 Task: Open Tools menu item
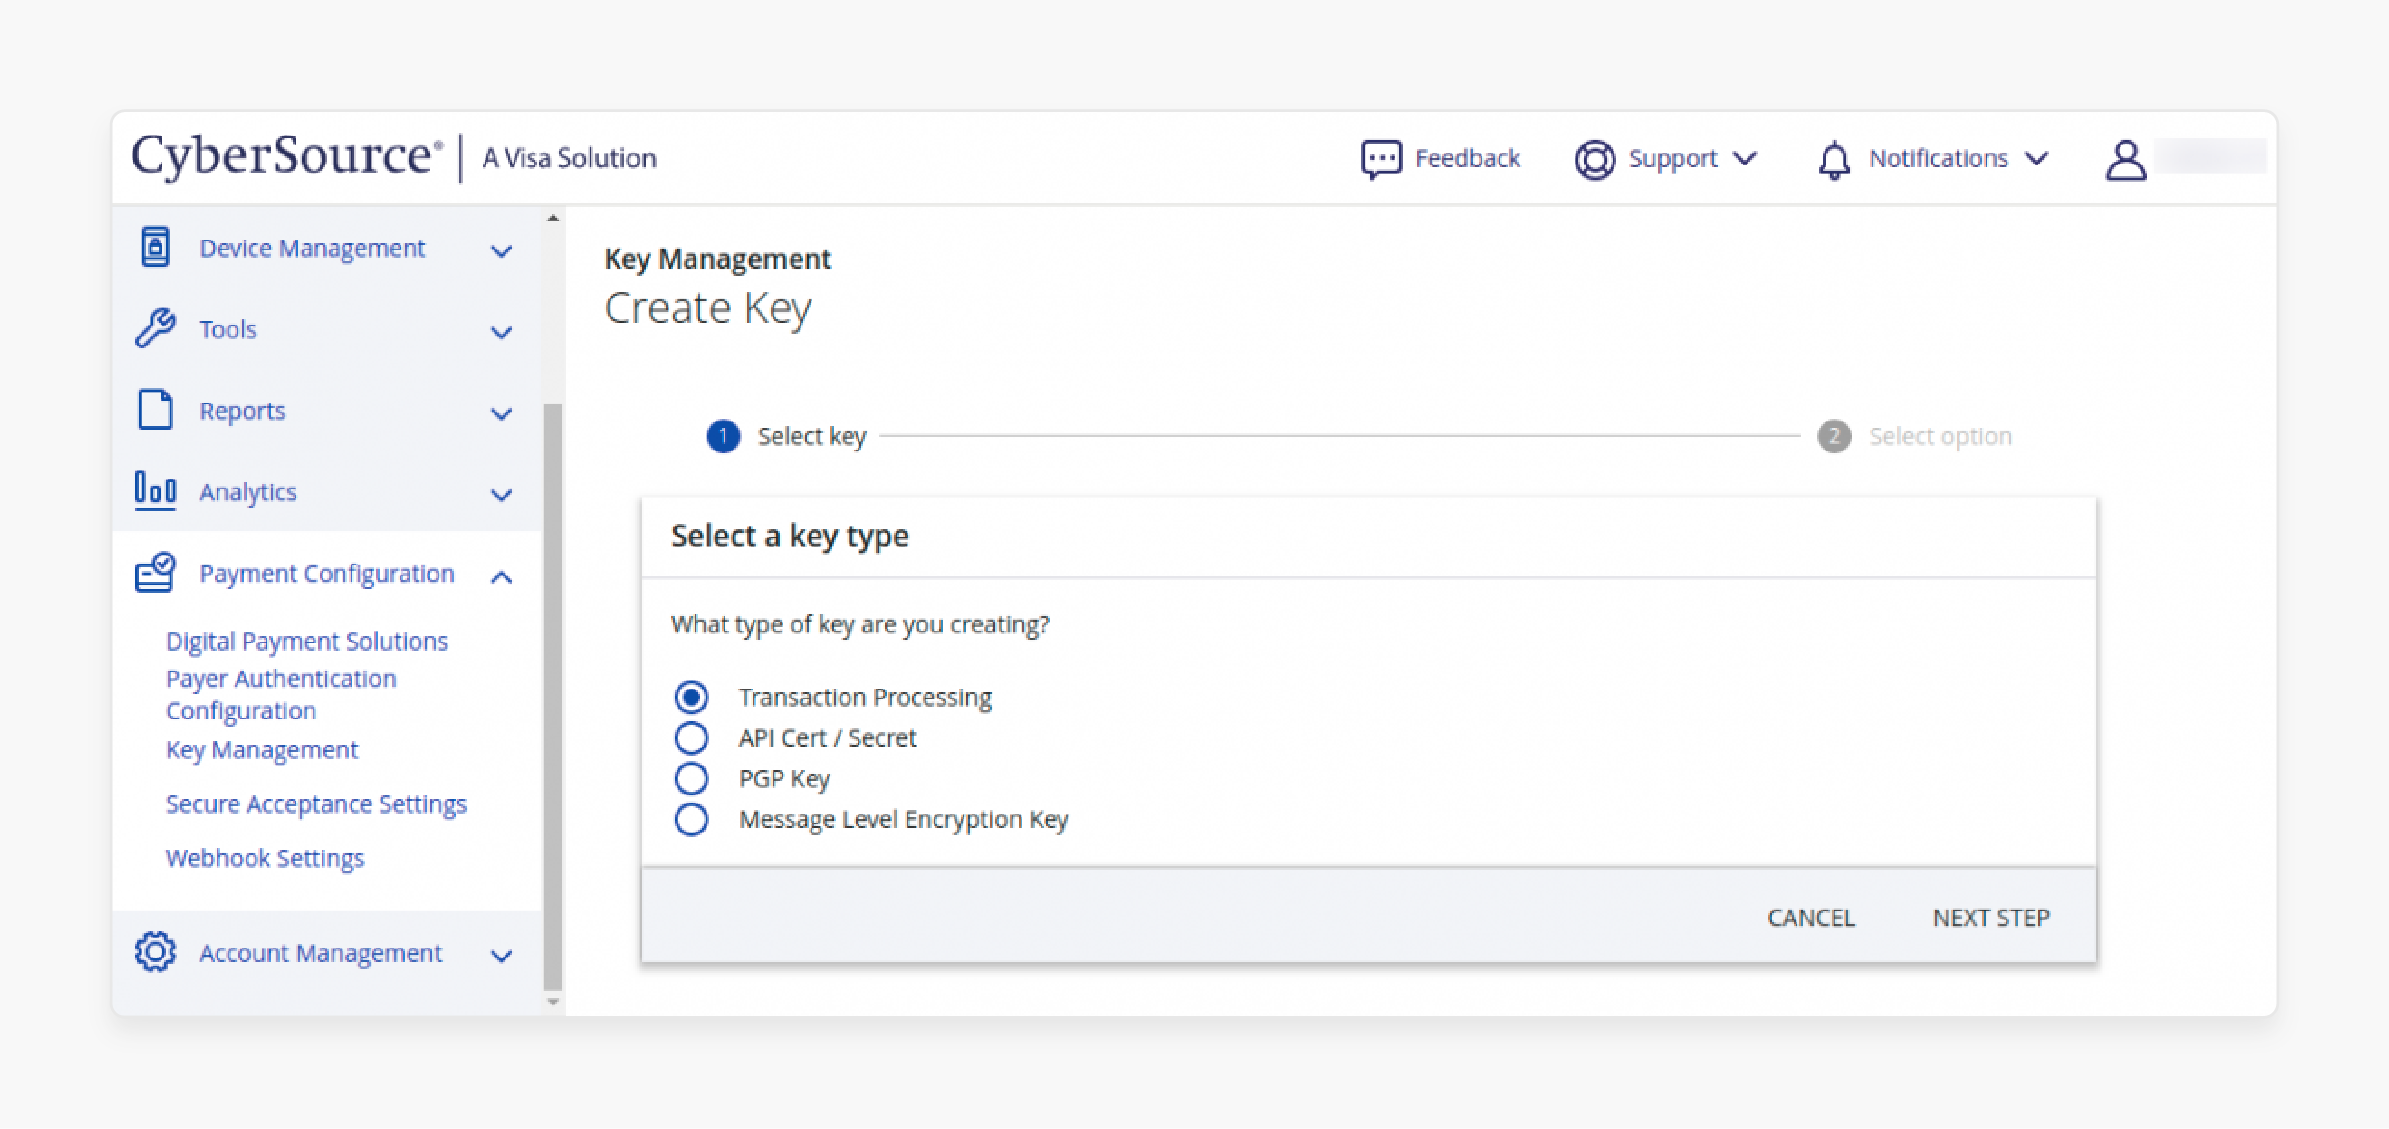click(x=327, y=329)
